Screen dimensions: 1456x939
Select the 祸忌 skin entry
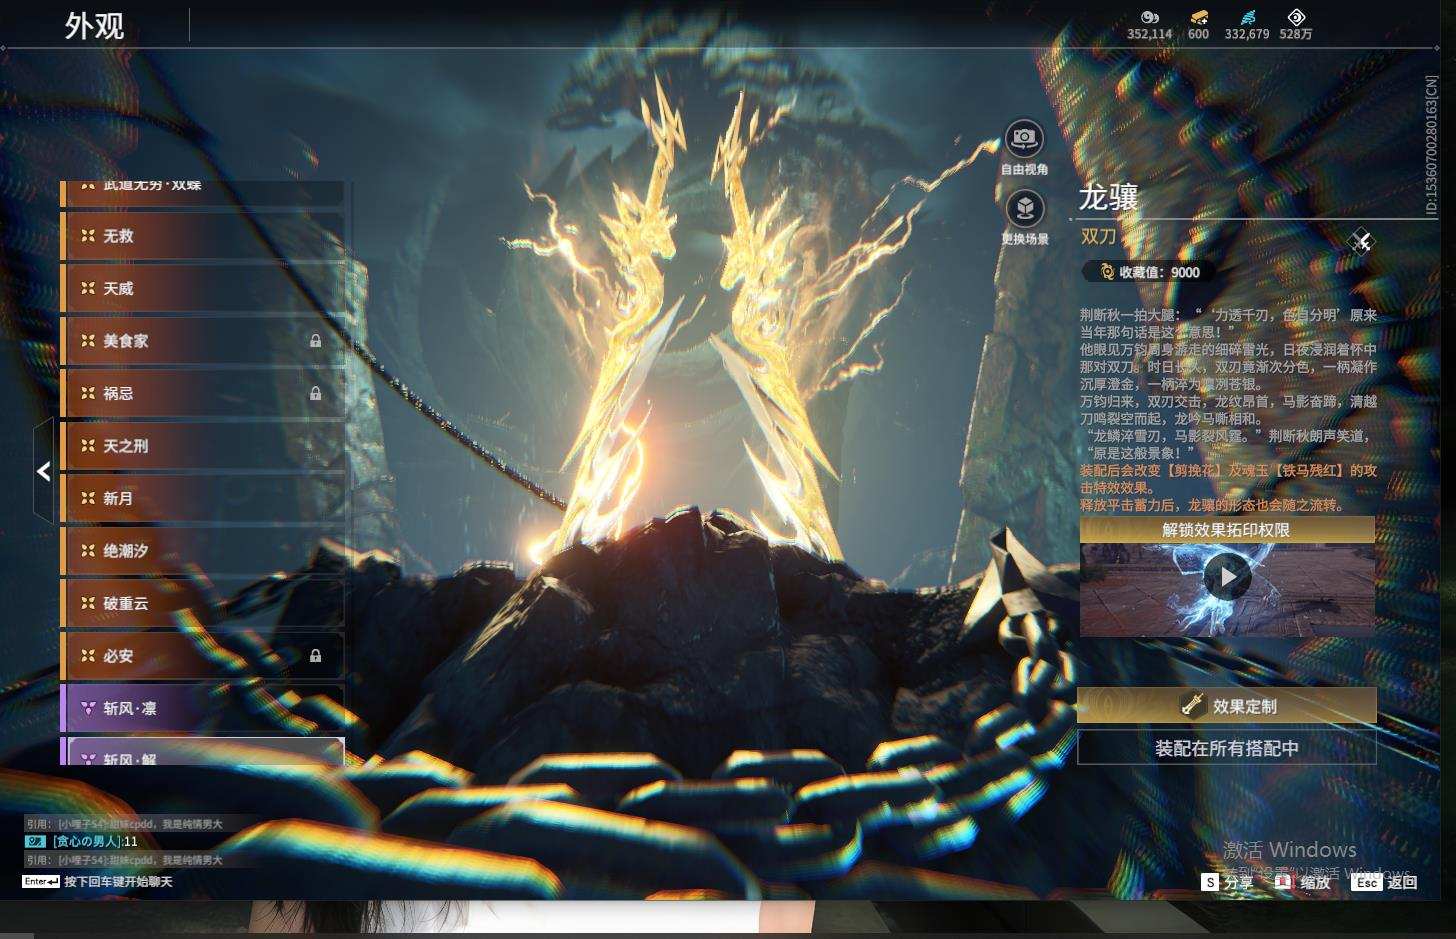click(x=203, y=394)
